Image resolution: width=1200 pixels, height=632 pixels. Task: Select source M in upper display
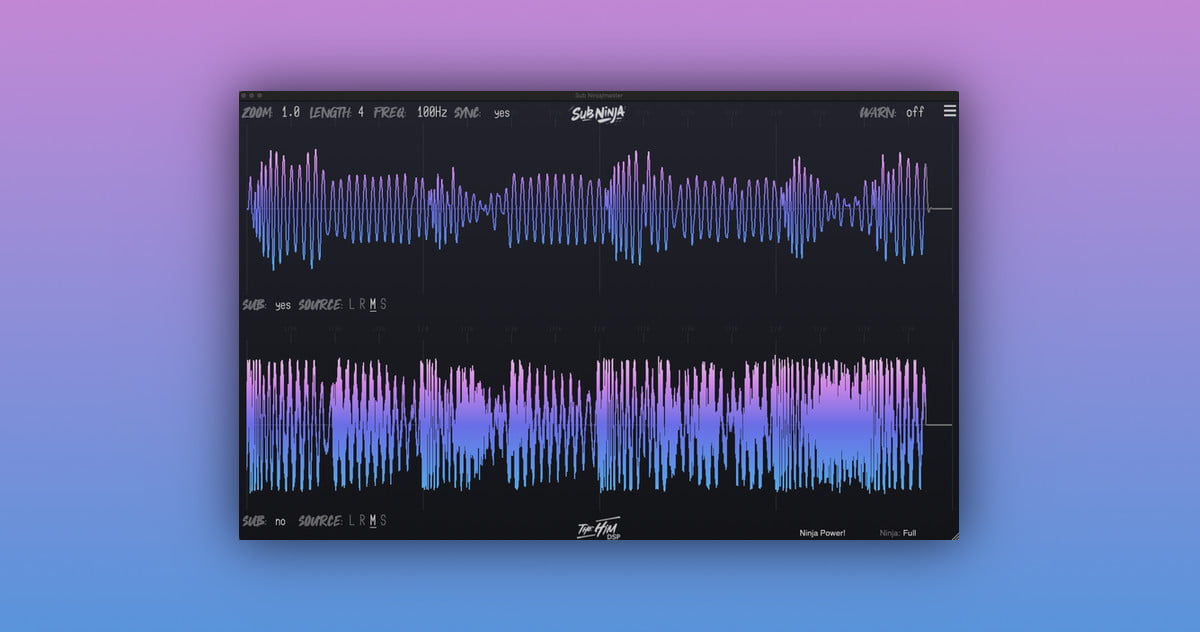[x=372, y=305]
